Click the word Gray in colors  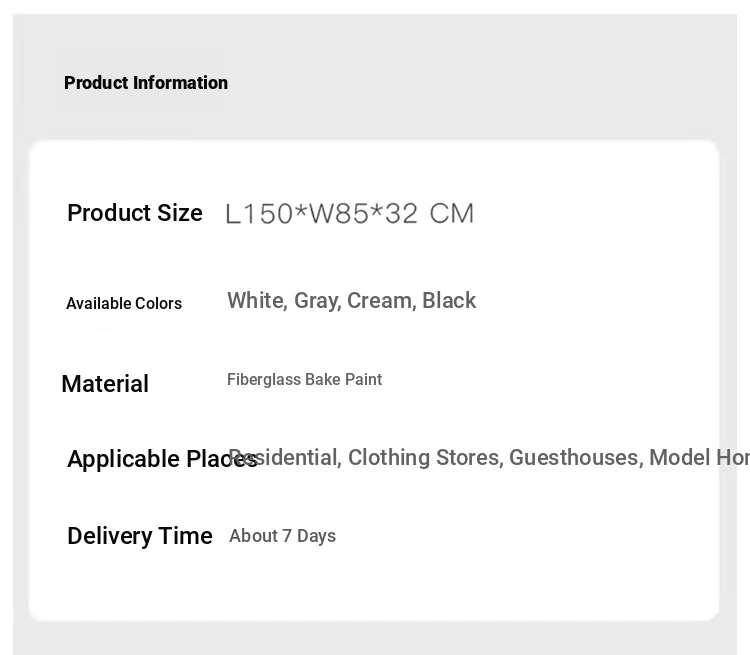coord(317,301)
